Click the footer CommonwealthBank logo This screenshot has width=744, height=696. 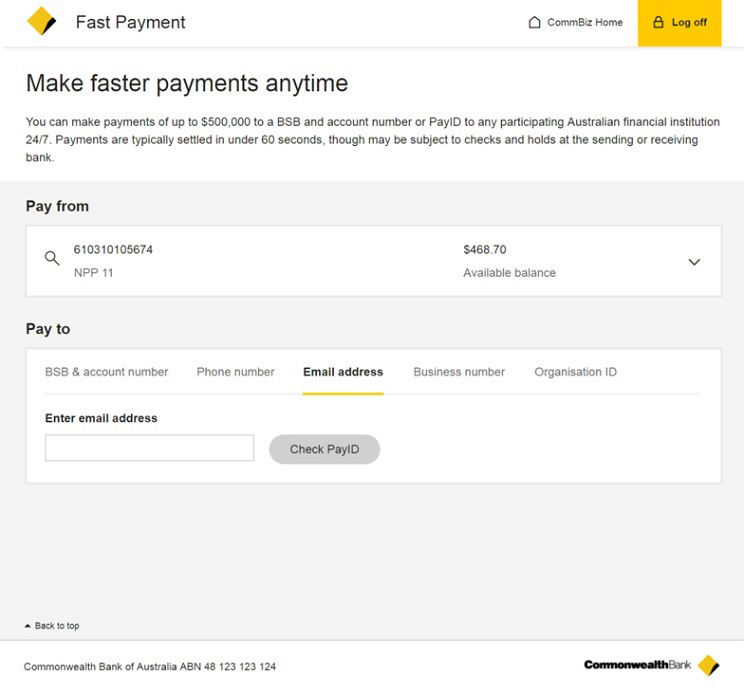click(x=652, y=665)
